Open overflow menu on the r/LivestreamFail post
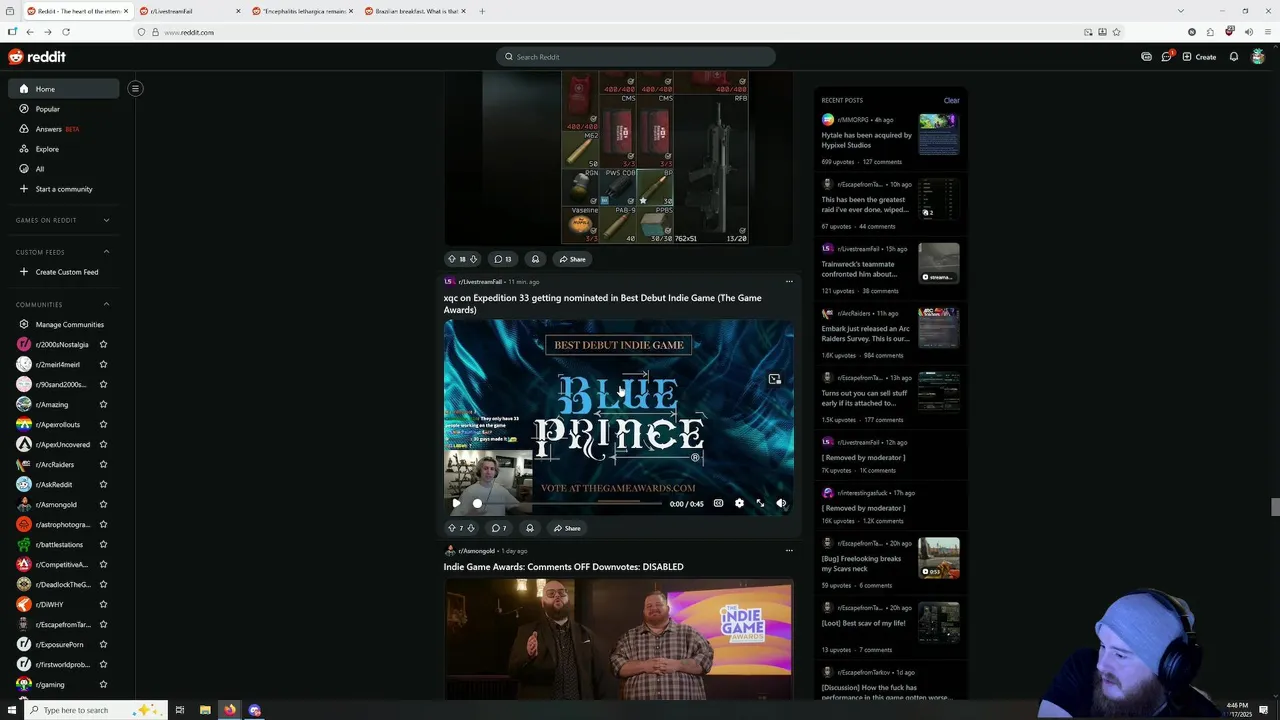The width and height of the screenshot is (1280, 720). click(x=789, y=282)
